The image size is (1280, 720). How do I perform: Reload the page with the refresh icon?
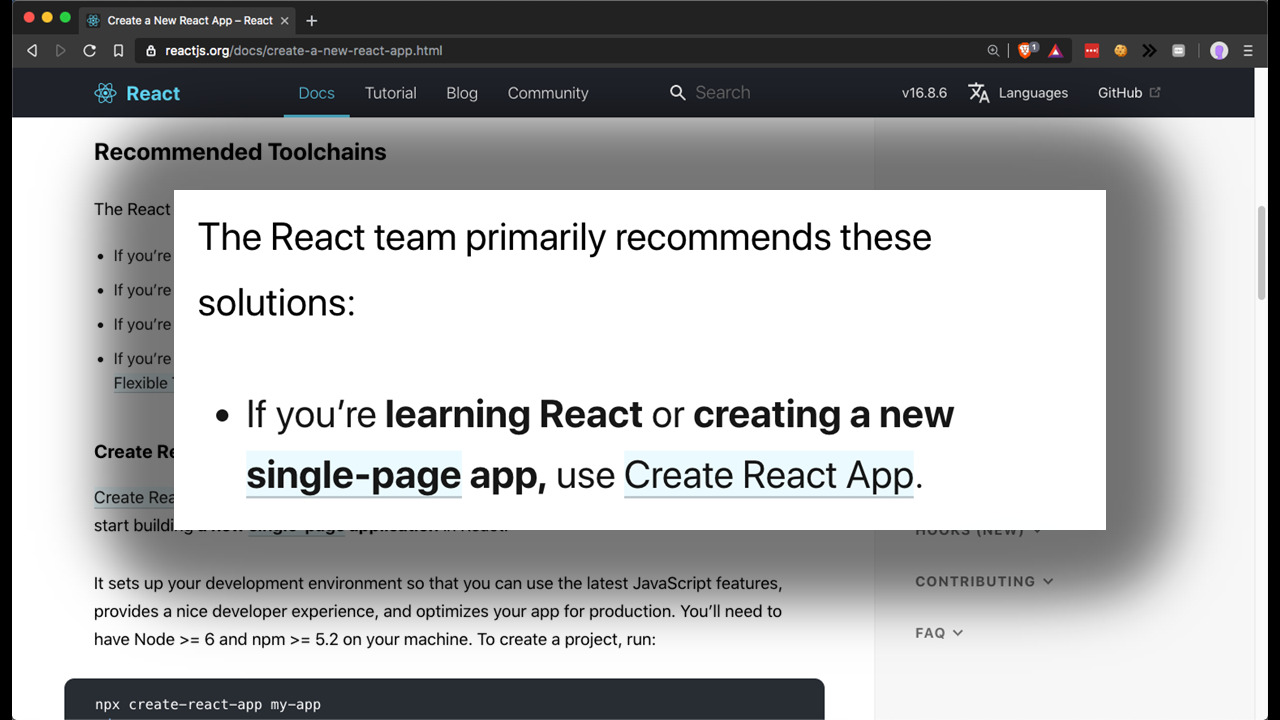point(89,50)
